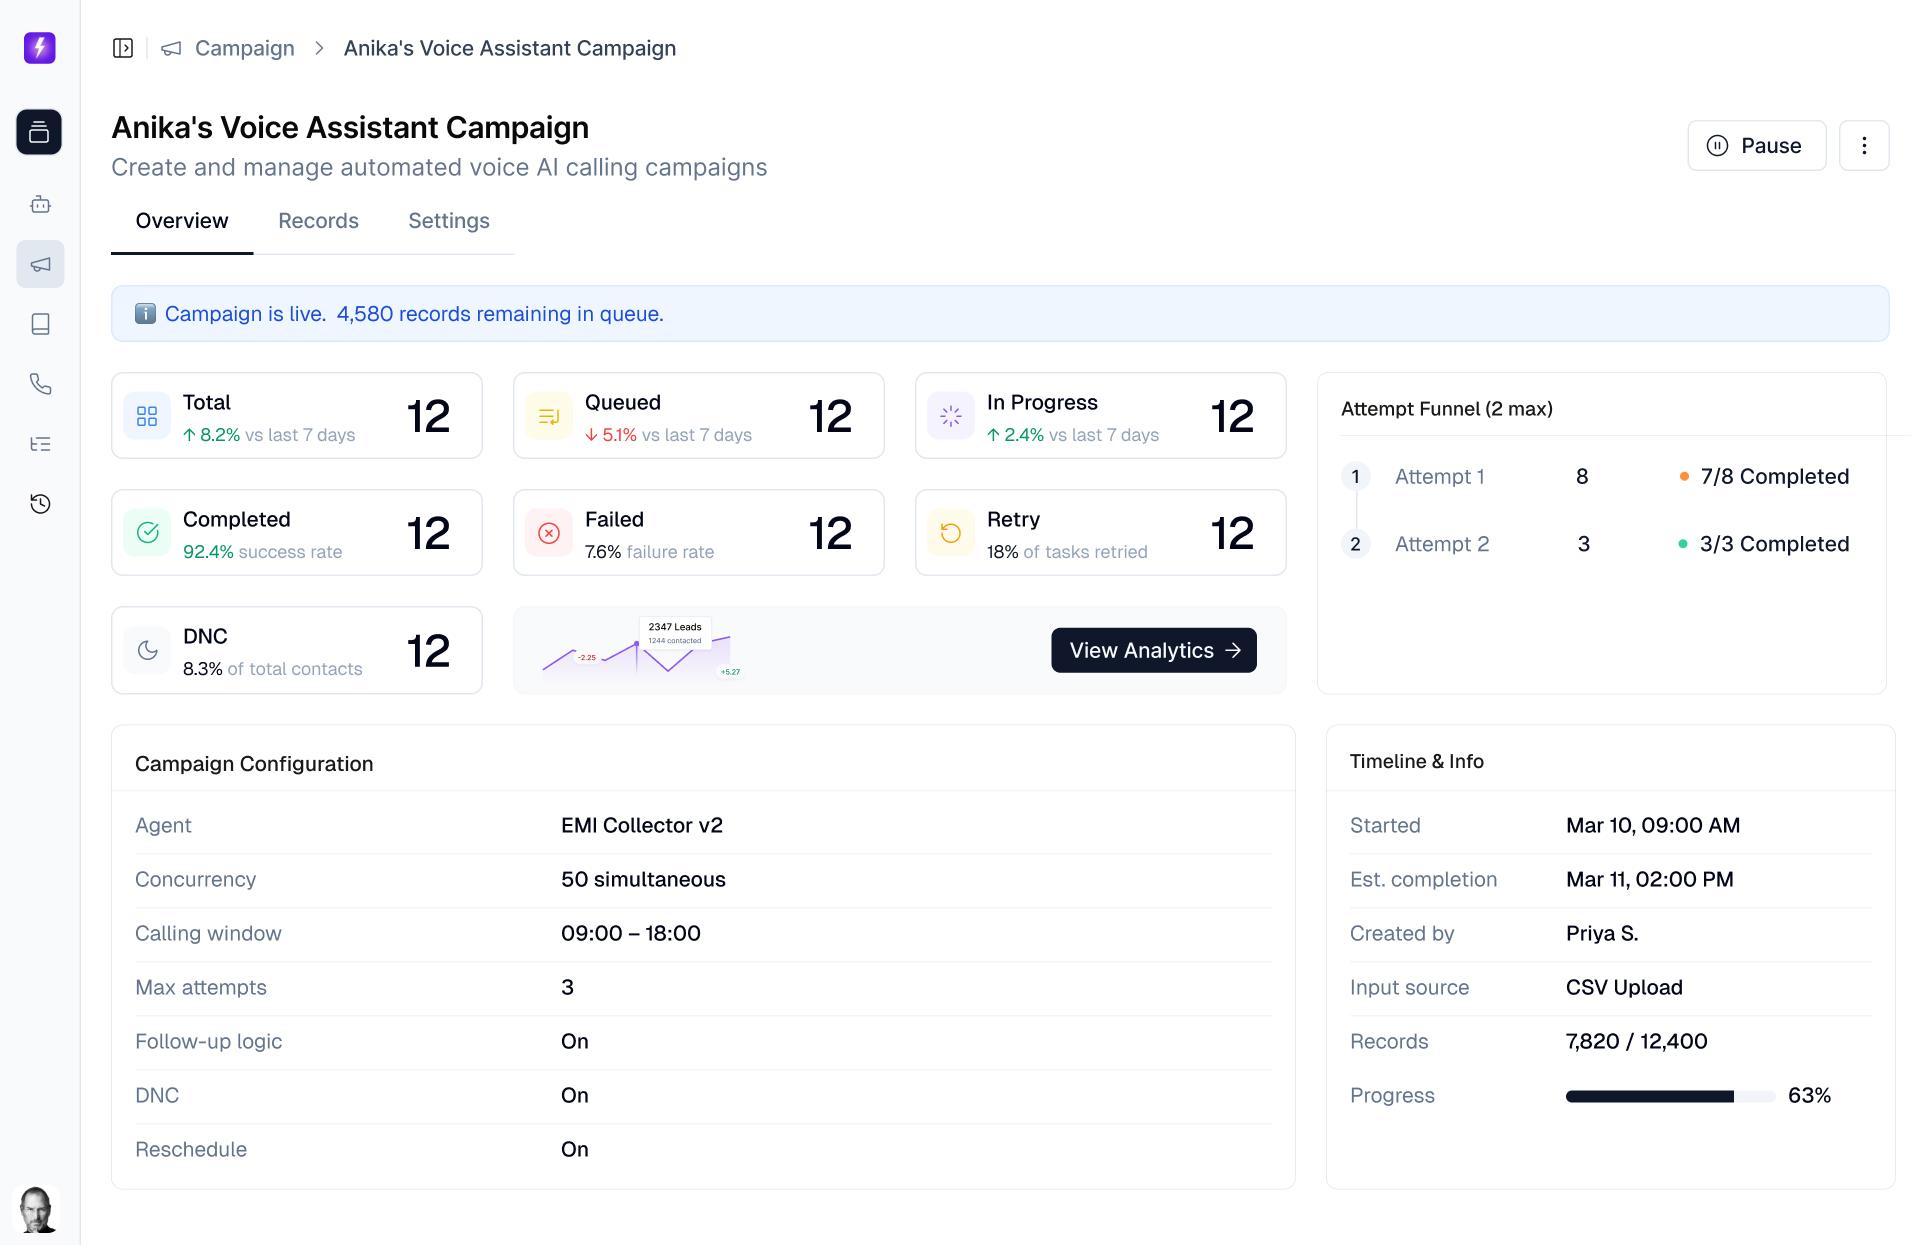1920x1248 pixels.
Task: Open the tree list icon in sidebar
Action: tap(40, 443)
